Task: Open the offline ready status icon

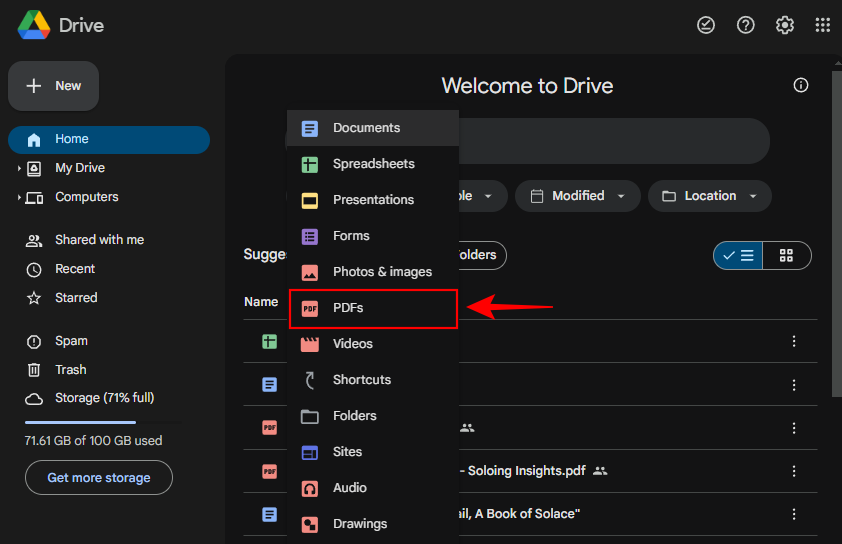Action: point(706,25)
